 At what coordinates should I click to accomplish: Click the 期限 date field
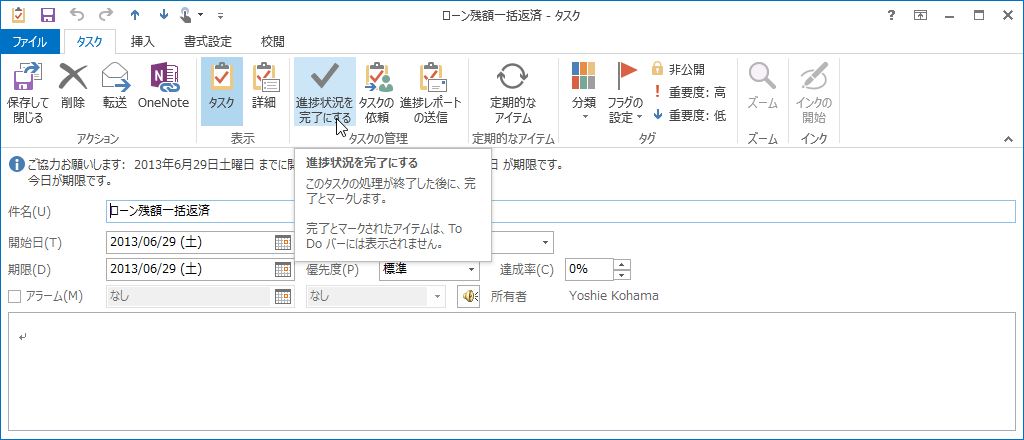[189, 269]
